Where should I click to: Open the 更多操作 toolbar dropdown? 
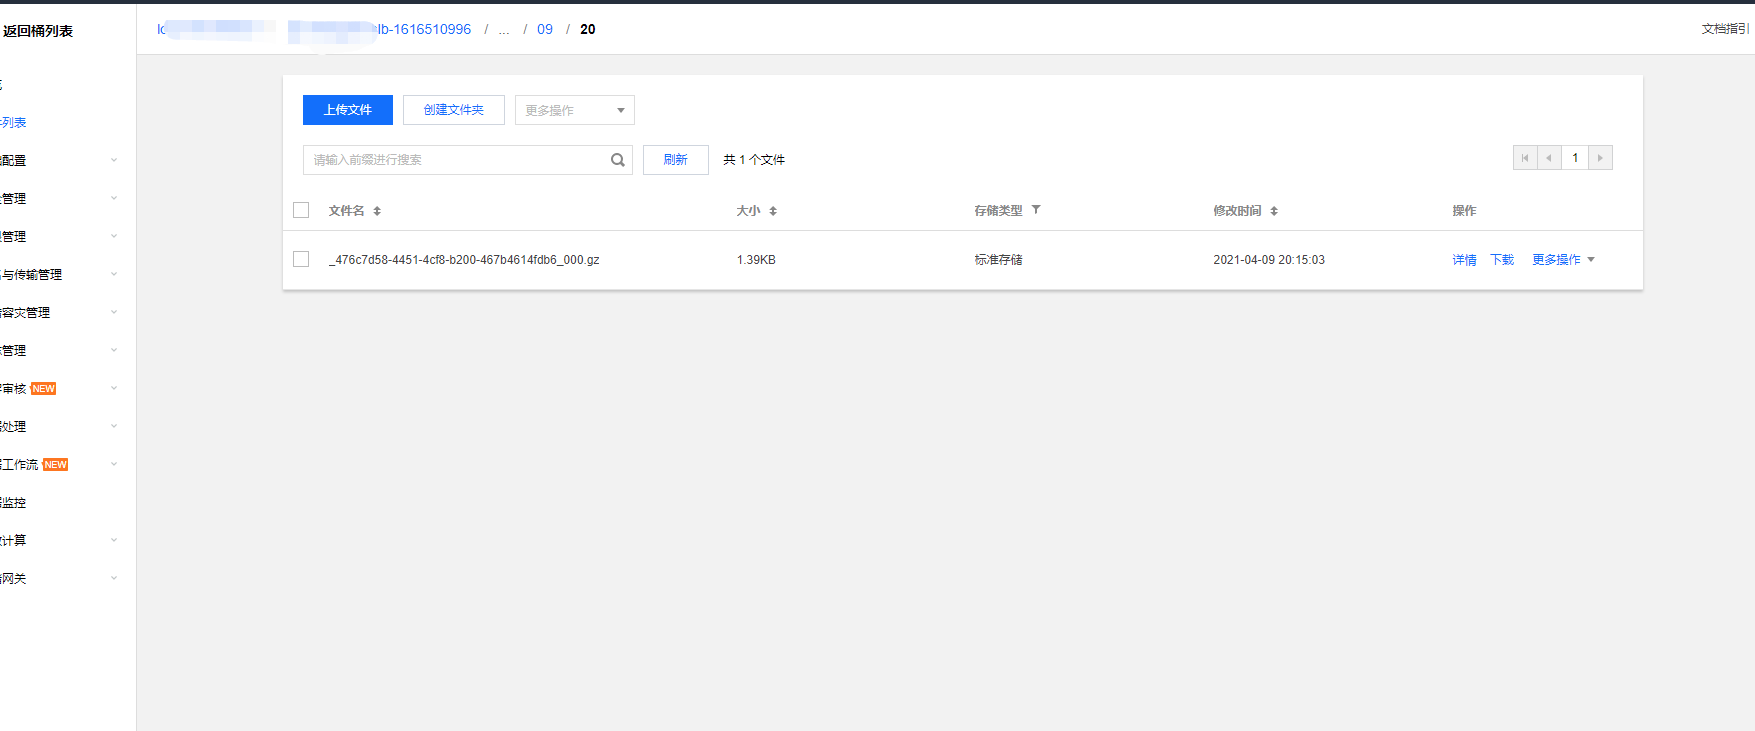click(x=575, y=110)
